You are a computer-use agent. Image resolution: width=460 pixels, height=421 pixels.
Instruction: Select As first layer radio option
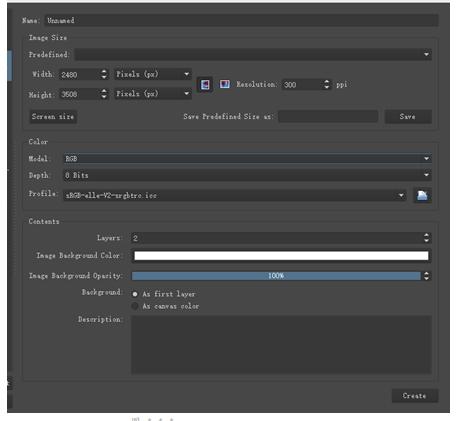click(x=135, y=294)
